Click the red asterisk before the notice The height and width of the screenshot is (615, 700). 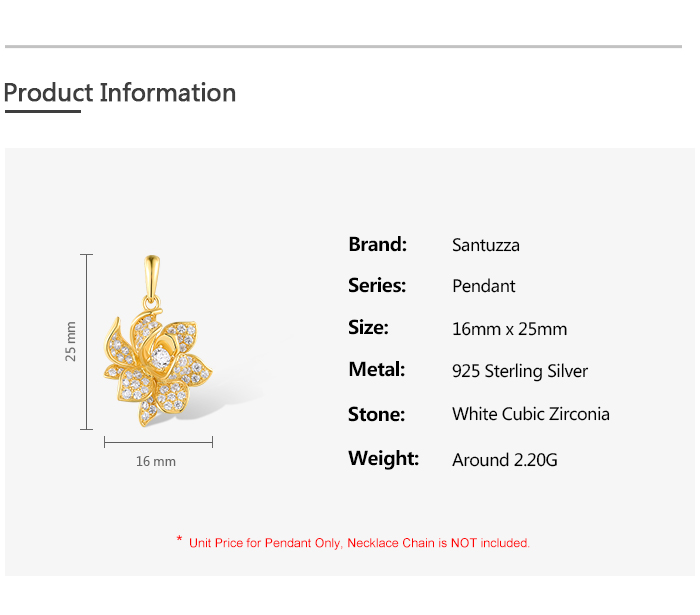179,539
